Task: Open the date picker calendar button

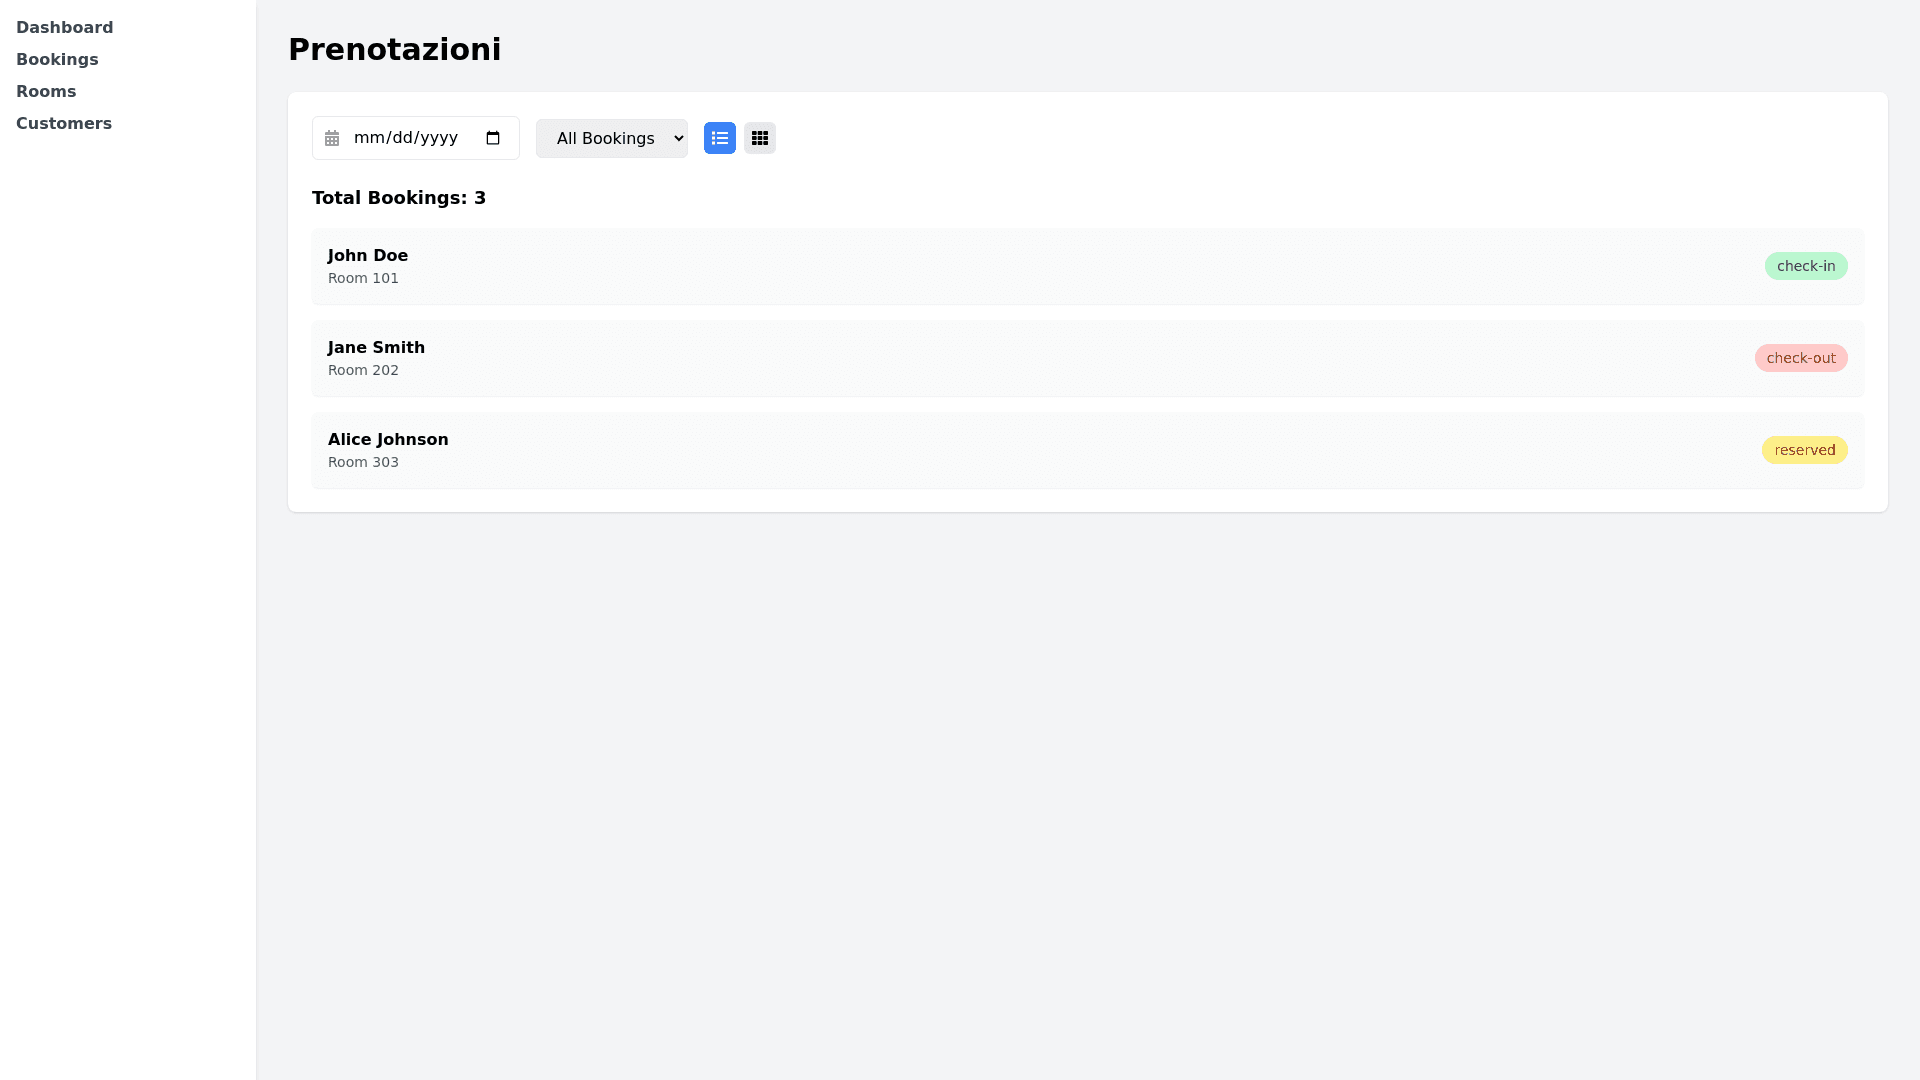Action: point(493,138)
